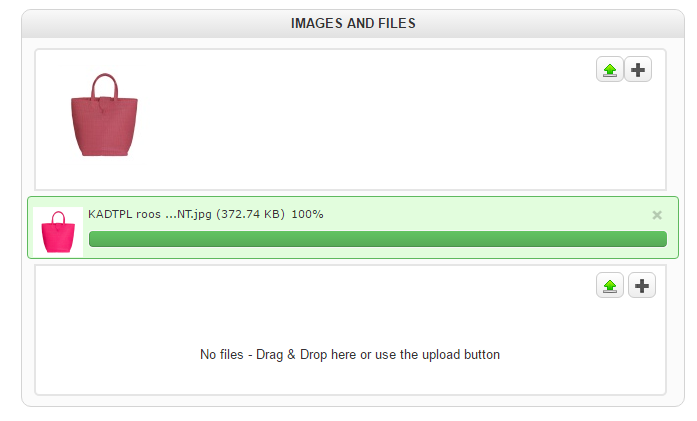Image resolution: width=697 pixels, height=421 pixels.
Task: Click the plus icon in the top image panel
Action: tap(639, 70)
